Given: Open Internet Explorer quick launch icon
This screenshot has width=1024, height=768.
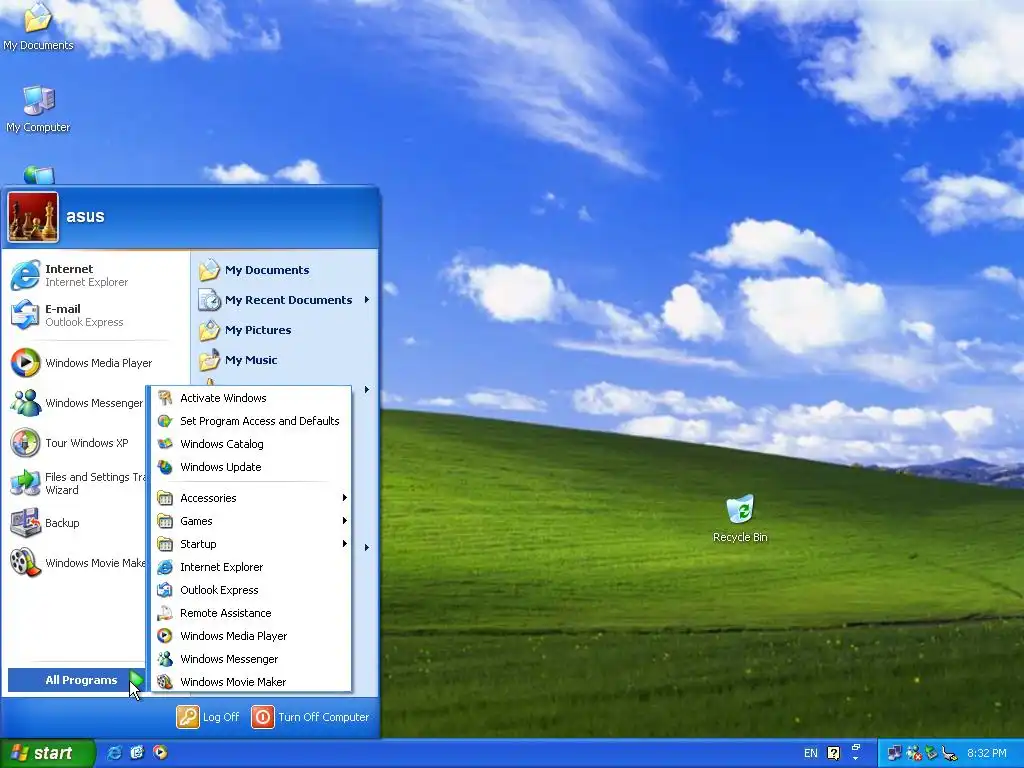Looking at the screenshot, I should (114, 753).
